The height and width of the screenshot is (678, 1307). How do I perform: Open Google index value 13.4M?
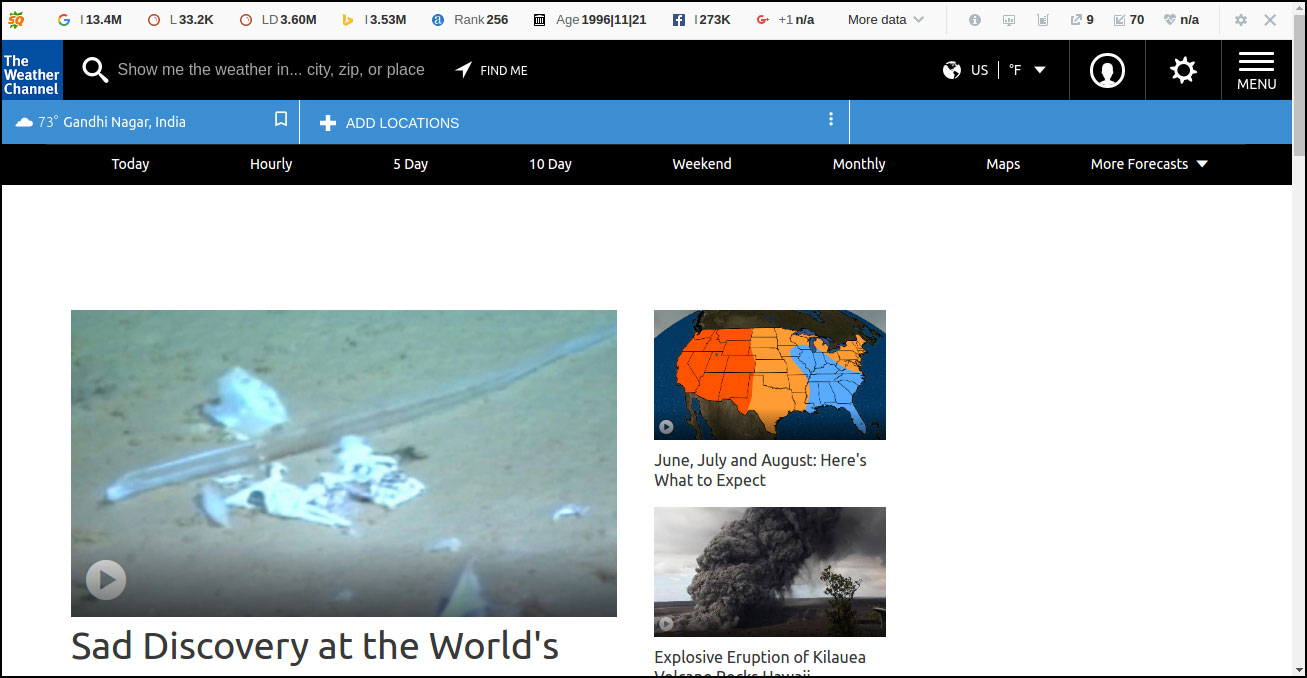click(x=90, y=19)
